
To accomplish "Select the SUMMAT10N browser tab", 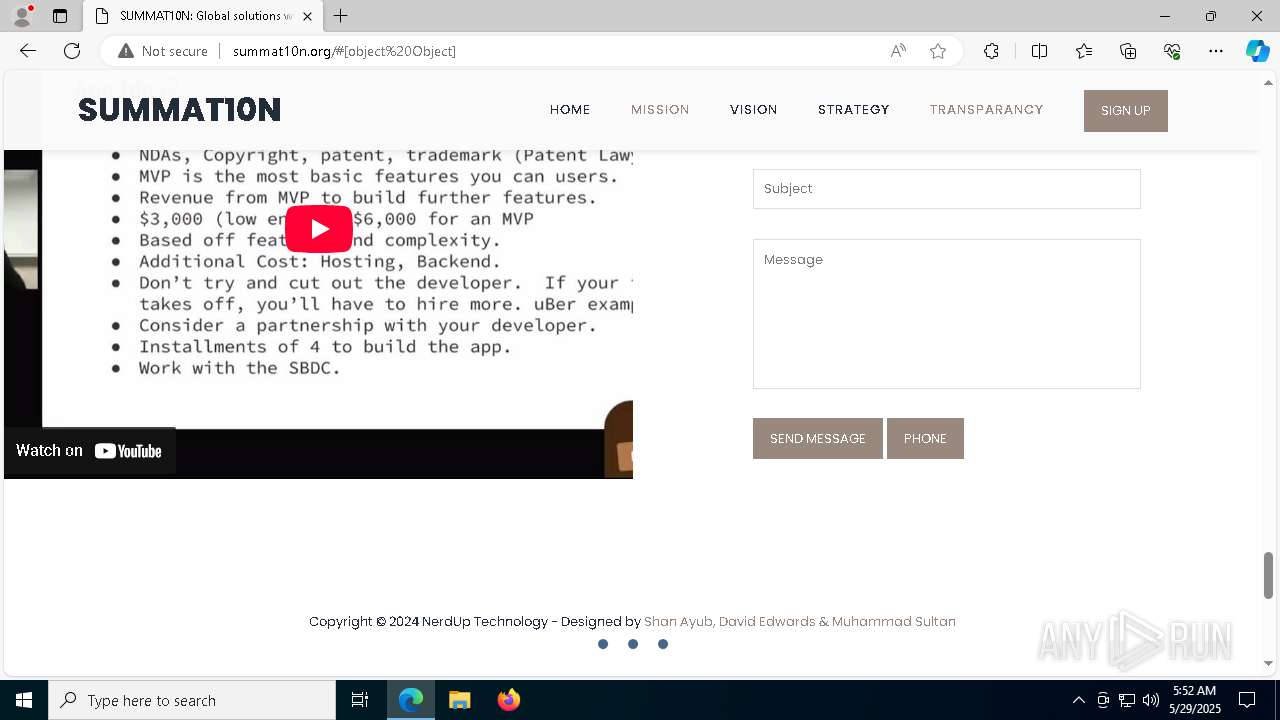I will 203,16.
